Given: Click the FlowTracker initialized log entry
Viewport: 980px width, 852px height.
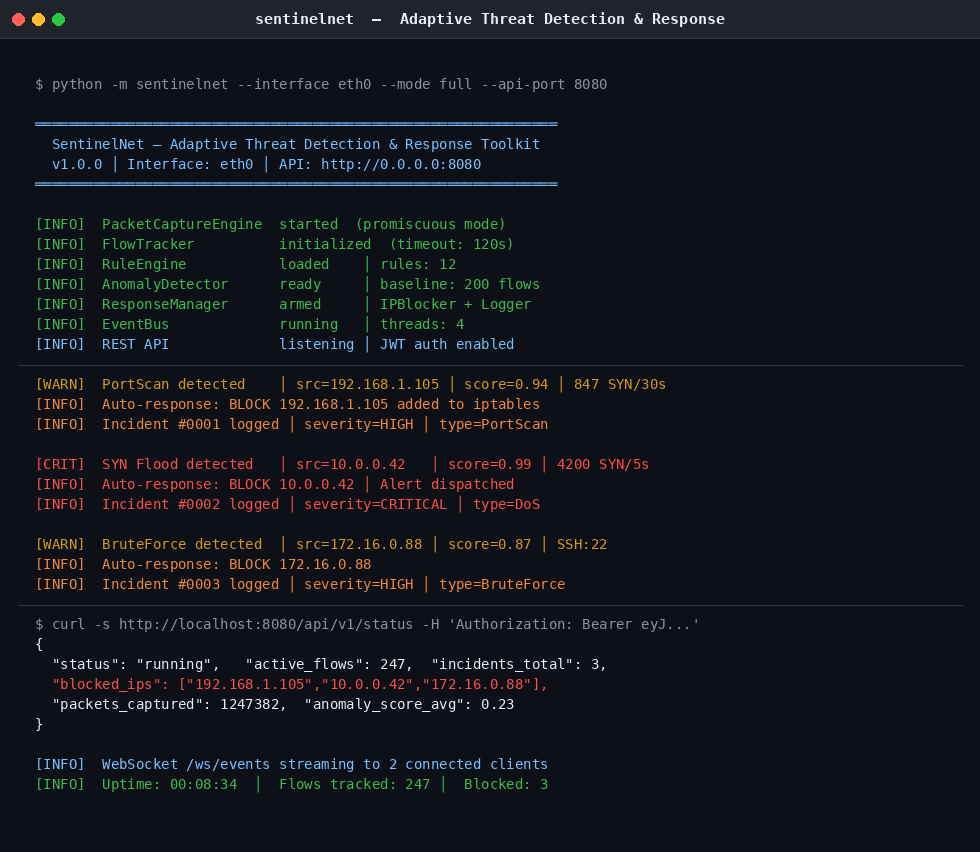Looking at the screenshot, I should coord(274,244).
